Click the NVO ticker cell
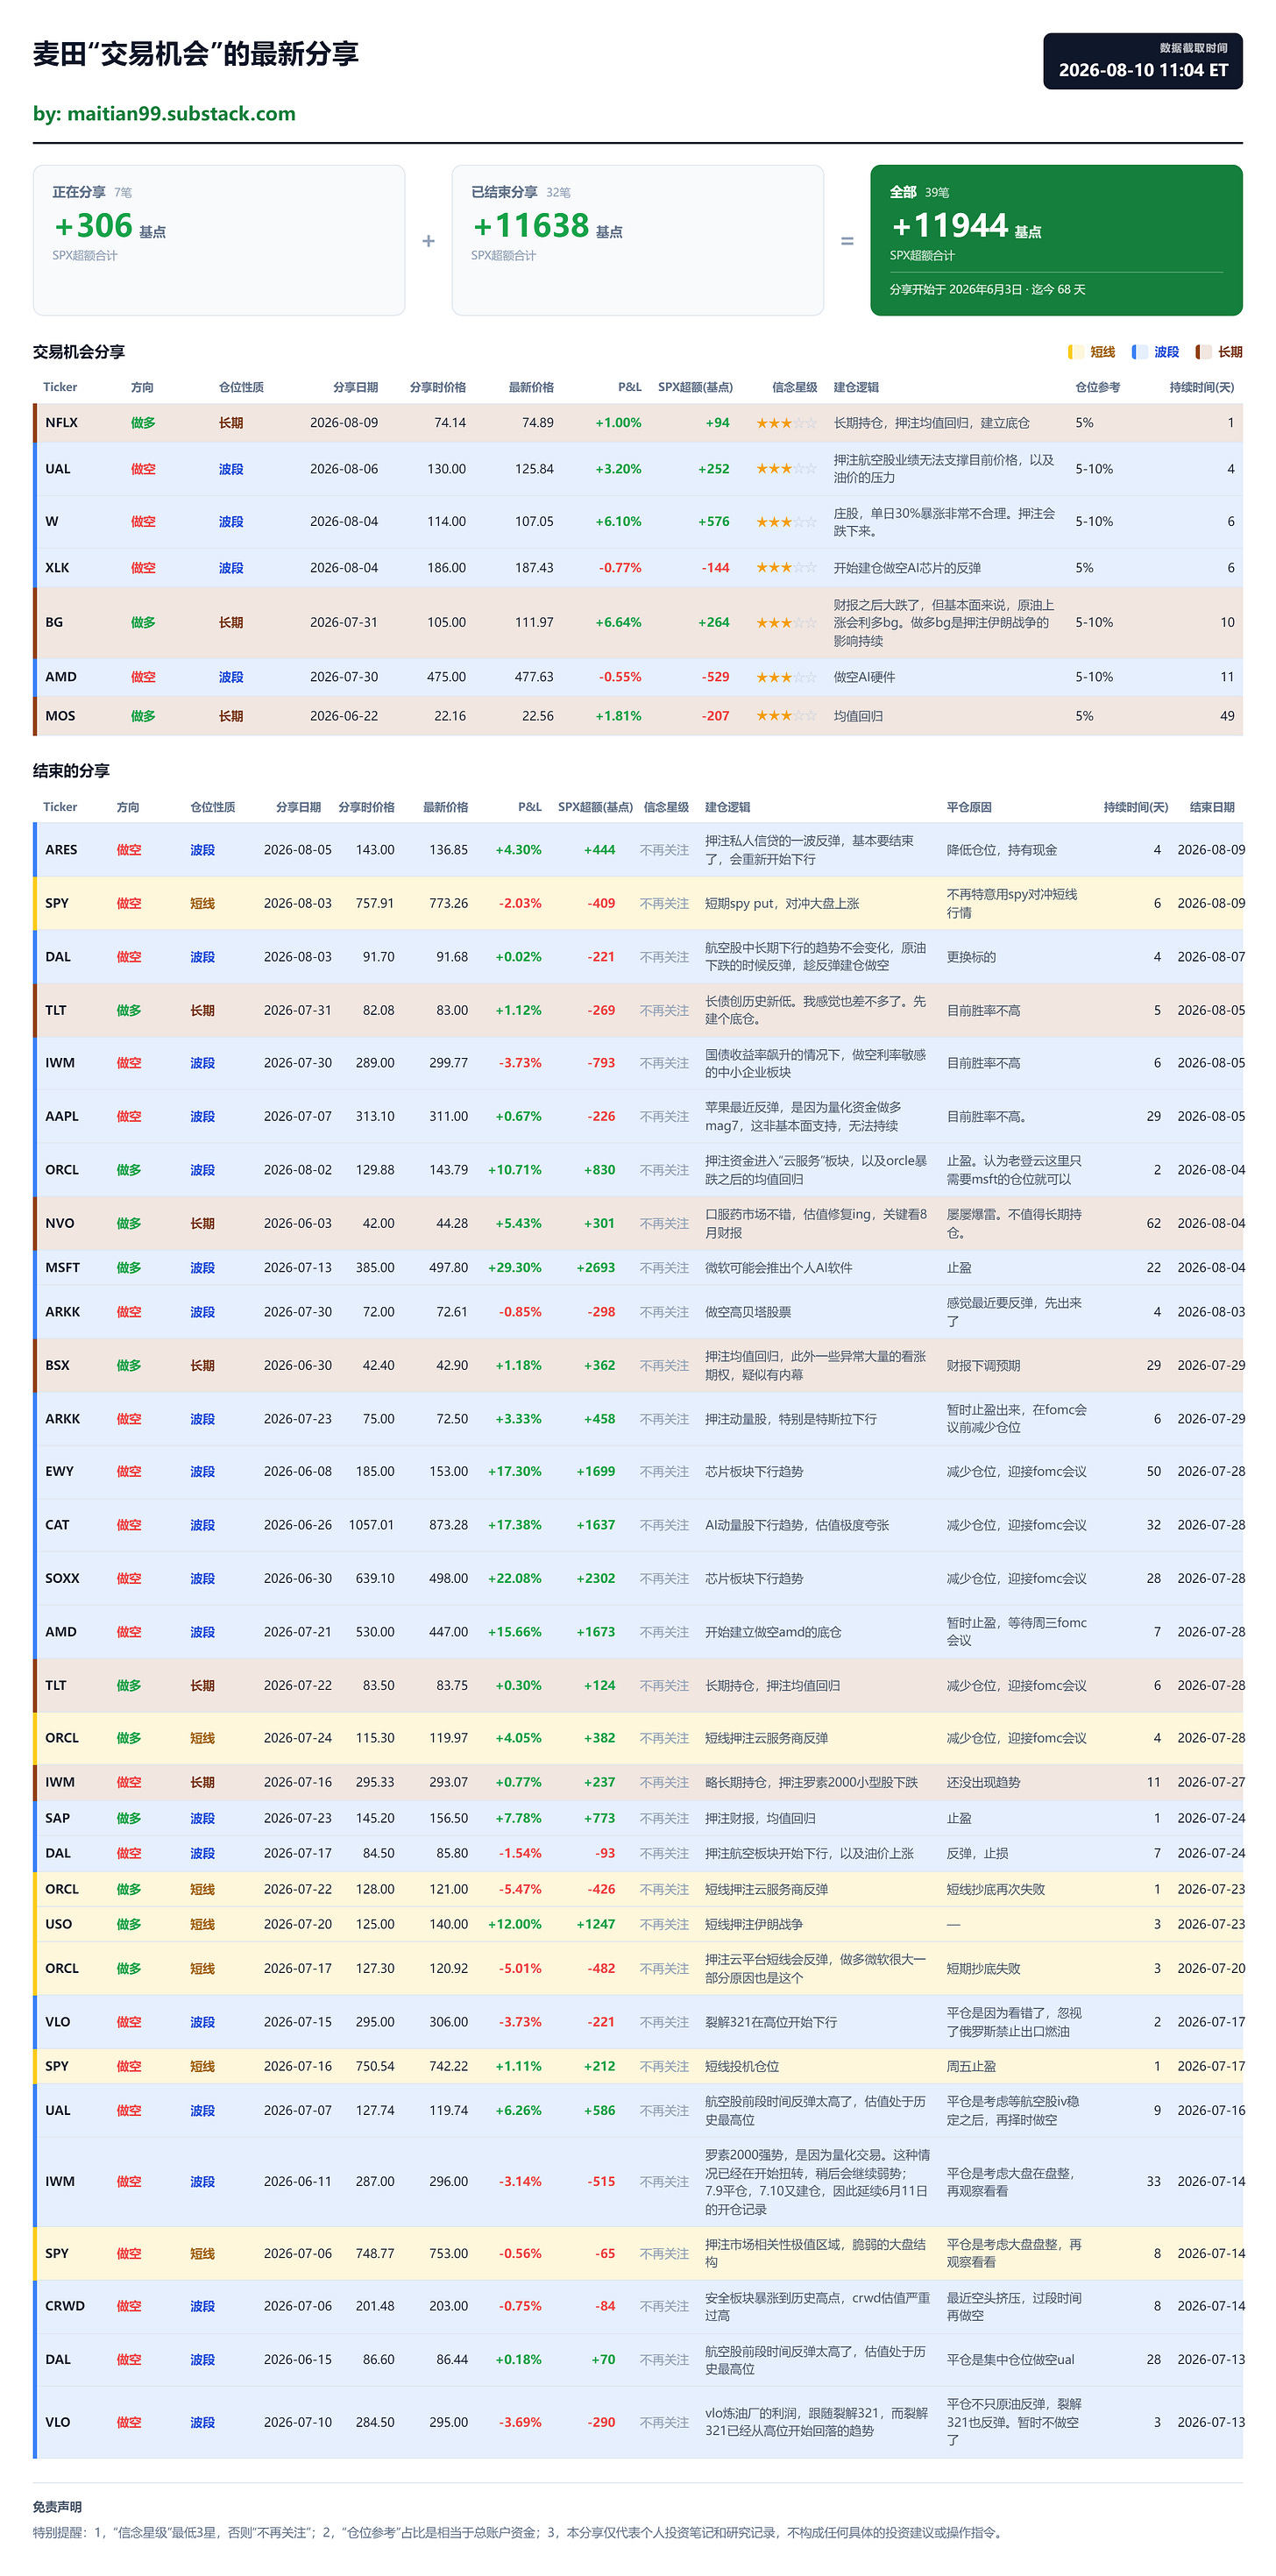Screen dimensions: 1276x2576 click(x=60, y=1224)
